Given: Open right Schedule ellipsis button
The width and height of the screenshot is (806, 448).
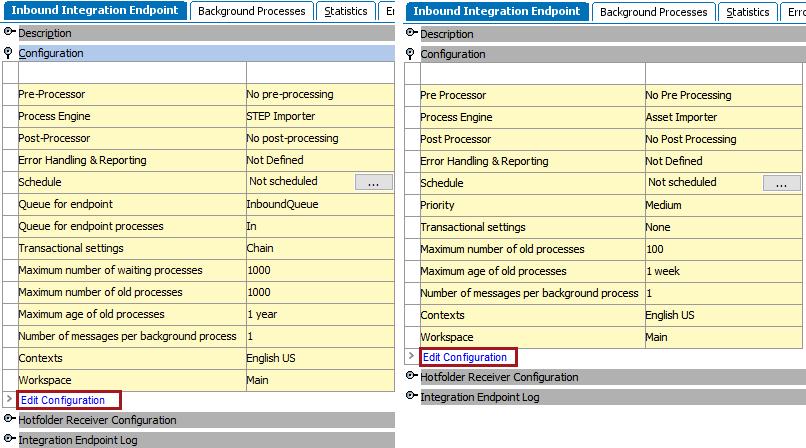Looking at the screenshot, I should [781, 183].
